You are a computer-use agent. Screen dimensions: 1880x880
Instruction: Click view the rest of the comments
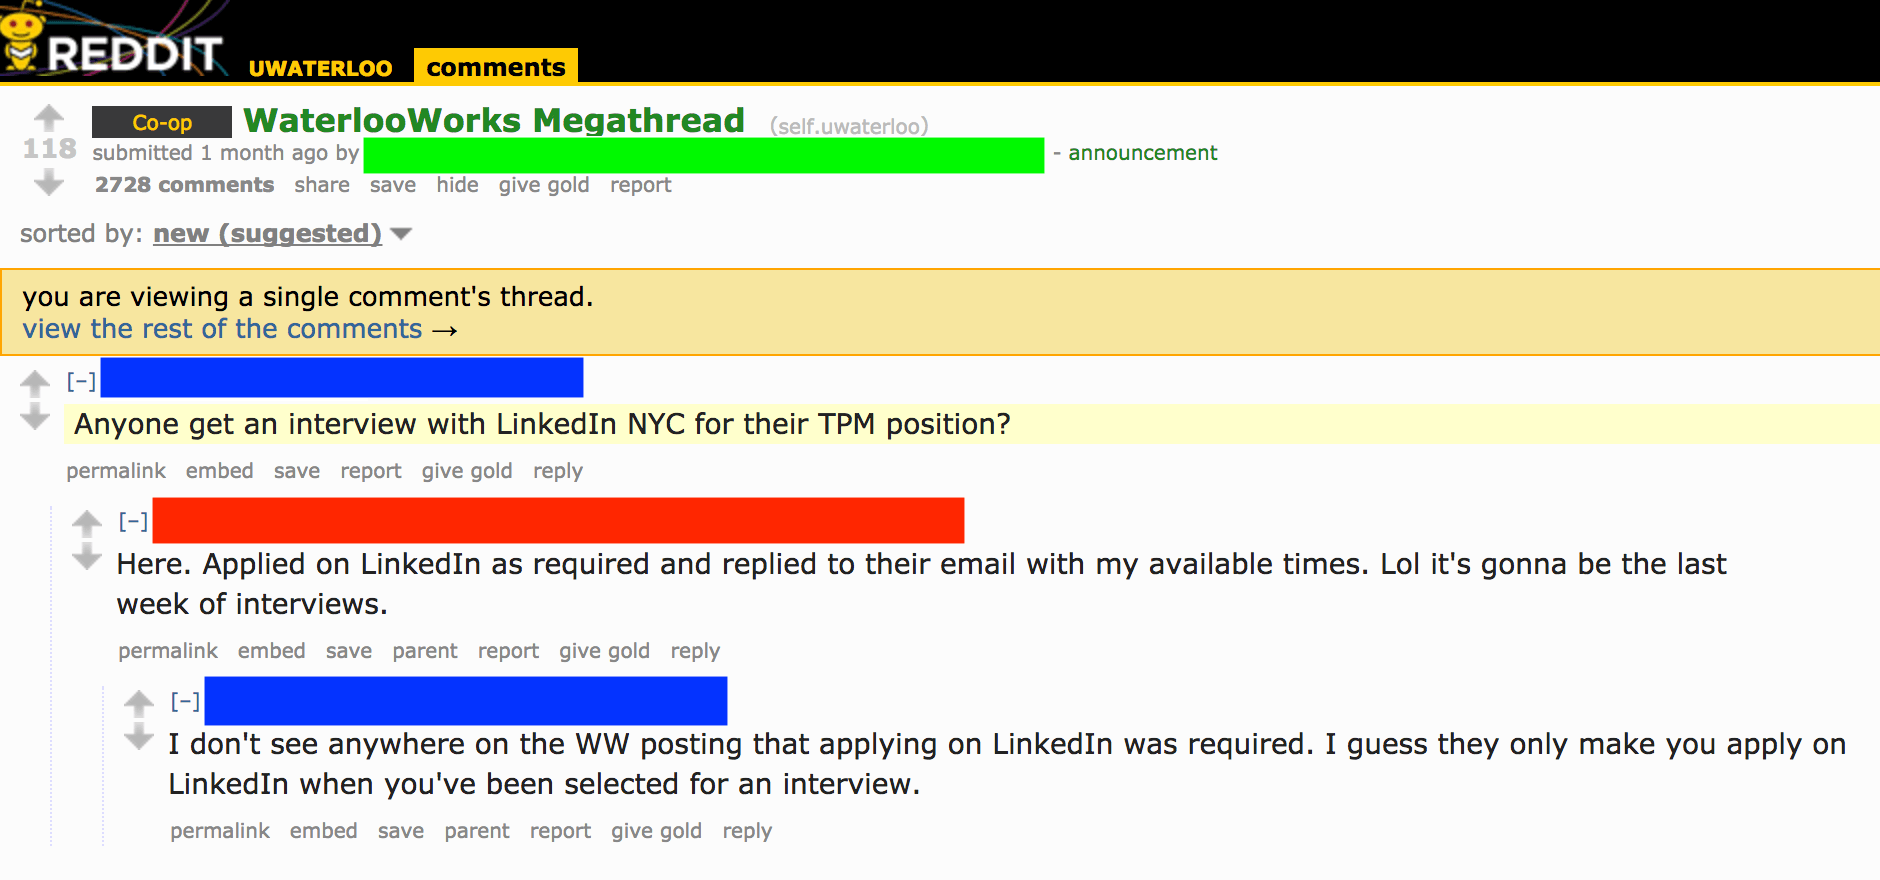pos(240,329)
